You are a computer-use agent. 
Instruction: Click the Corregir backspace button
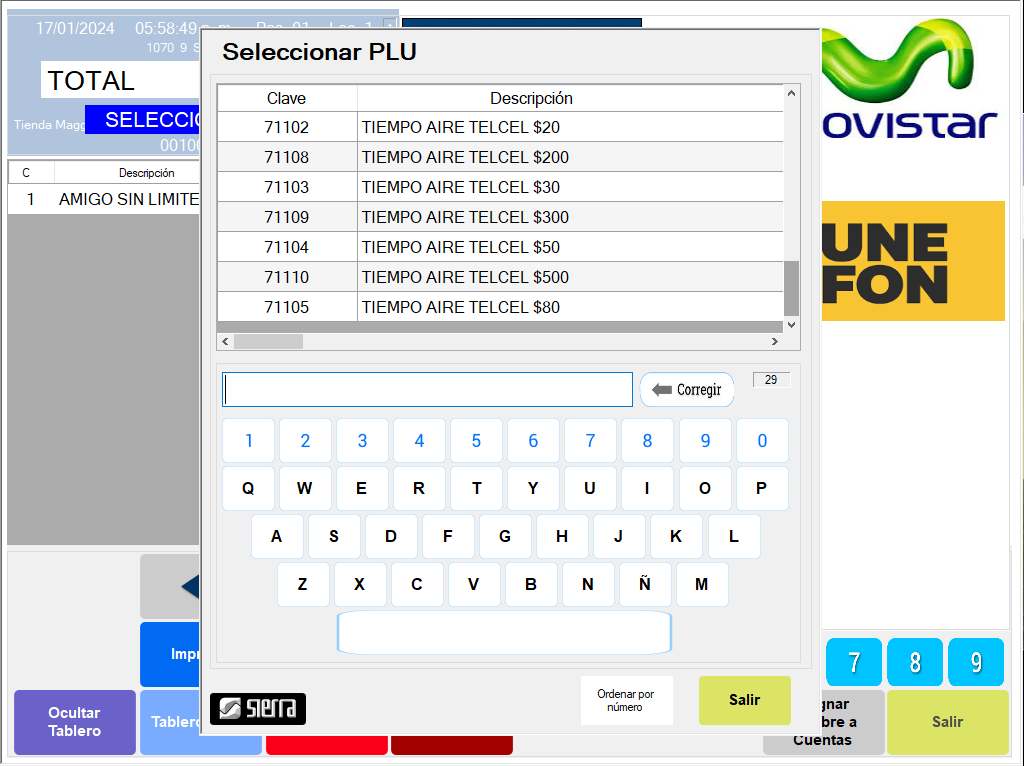point(687,390)
